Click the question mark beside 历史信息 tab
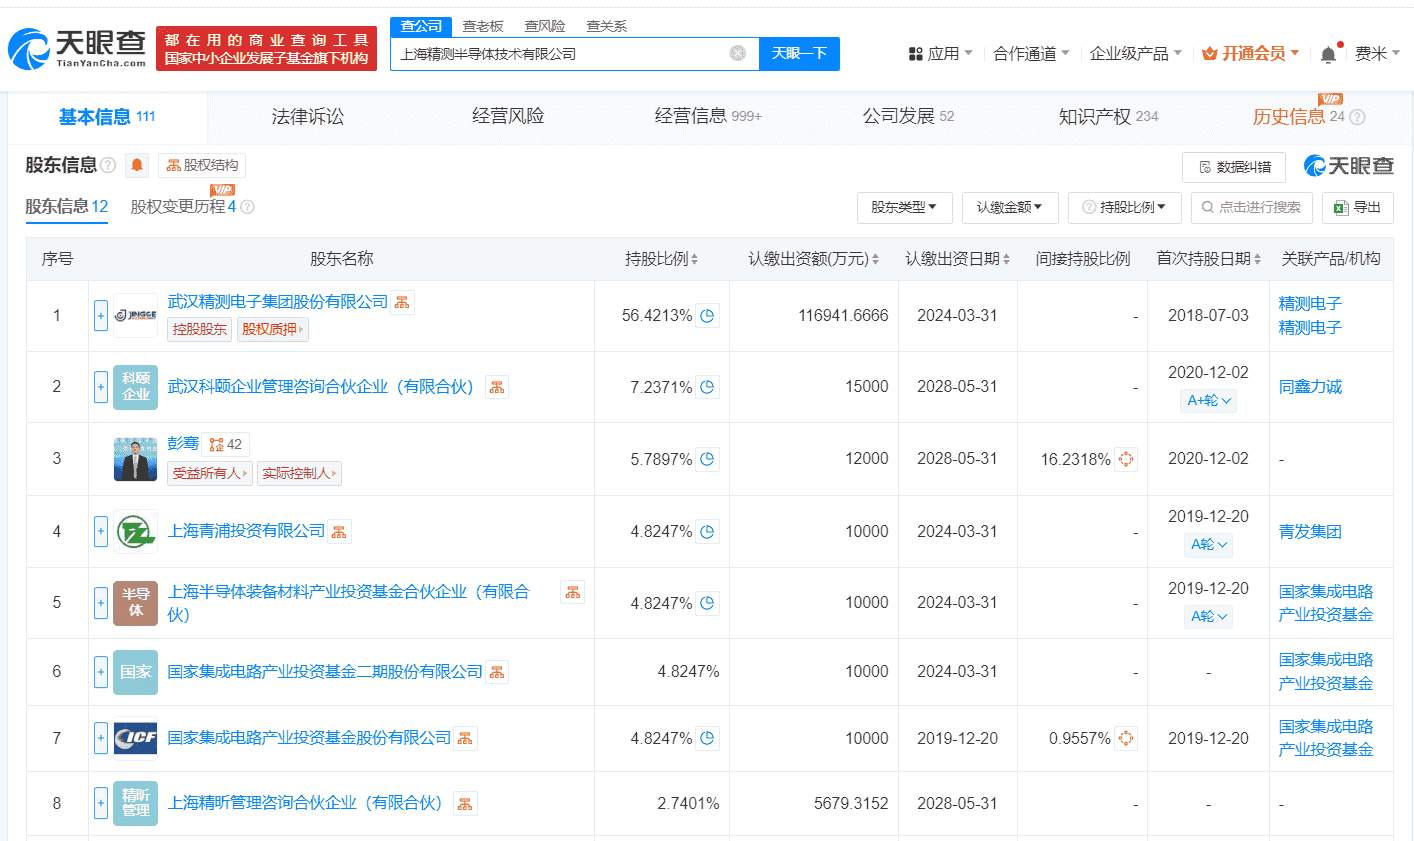This screenshot has width=1414, height=841. [x=1356, y=116]
